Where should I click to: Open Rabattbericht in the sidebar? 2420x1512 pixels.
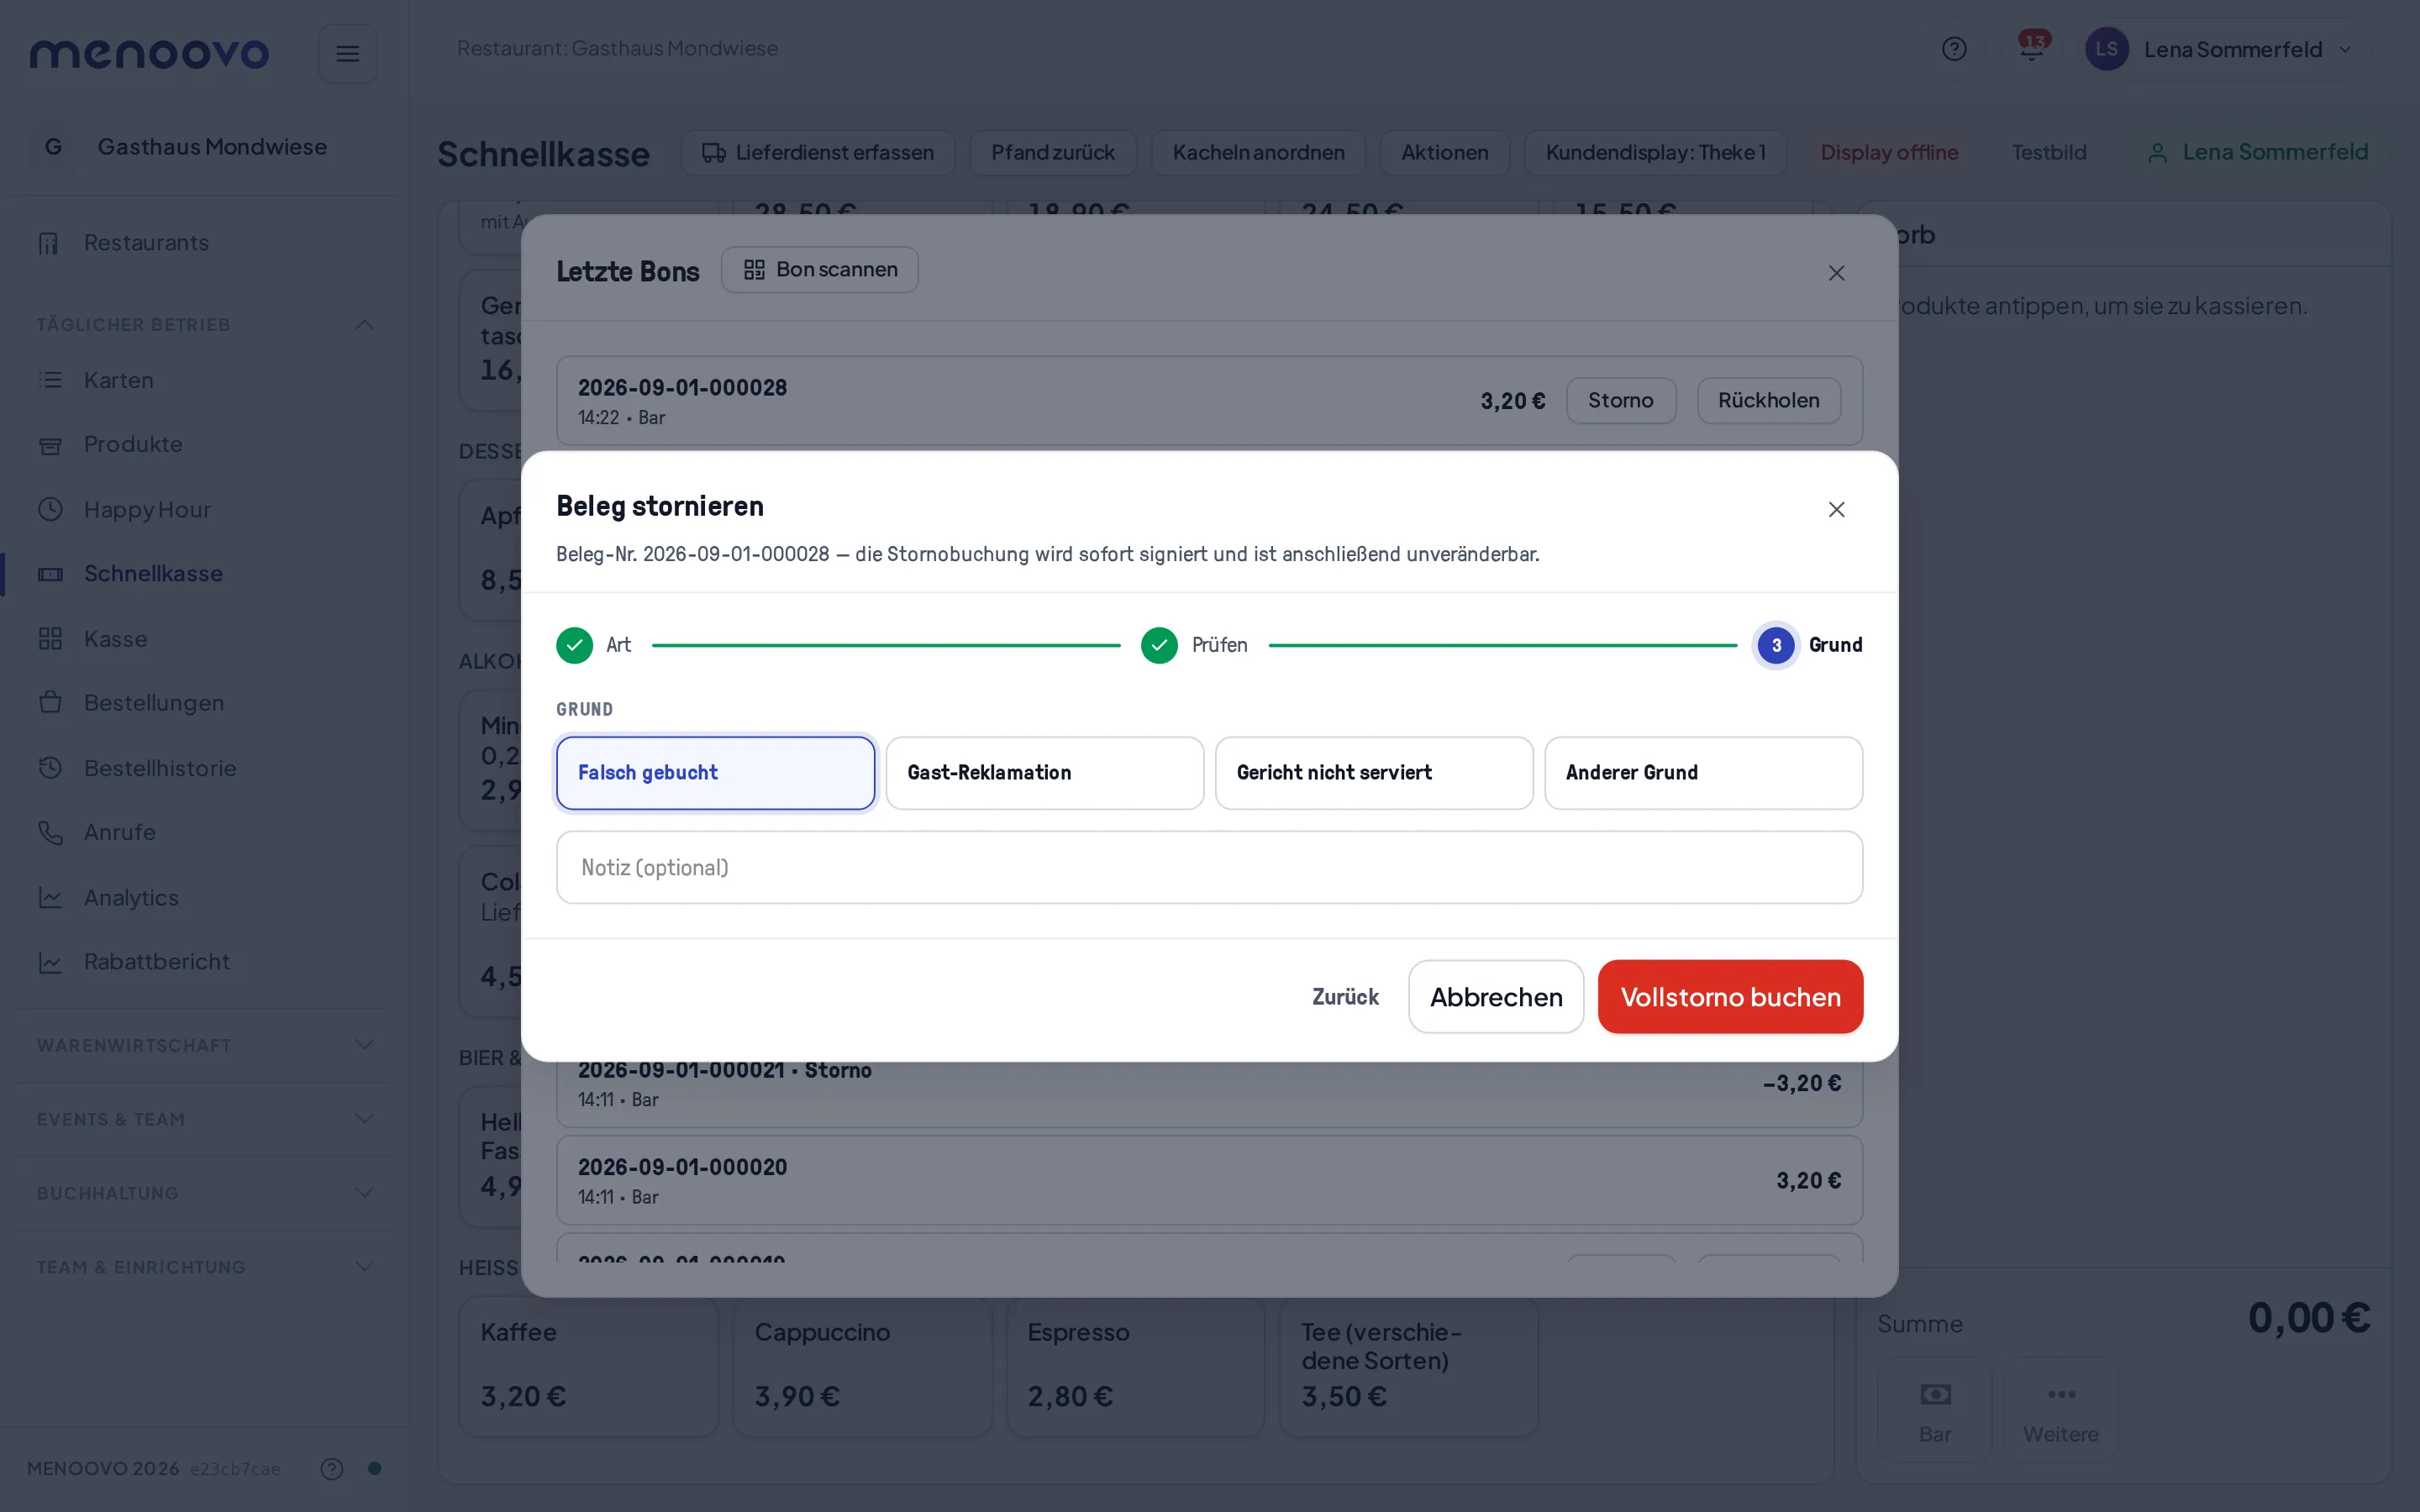[x=157, y=962]
